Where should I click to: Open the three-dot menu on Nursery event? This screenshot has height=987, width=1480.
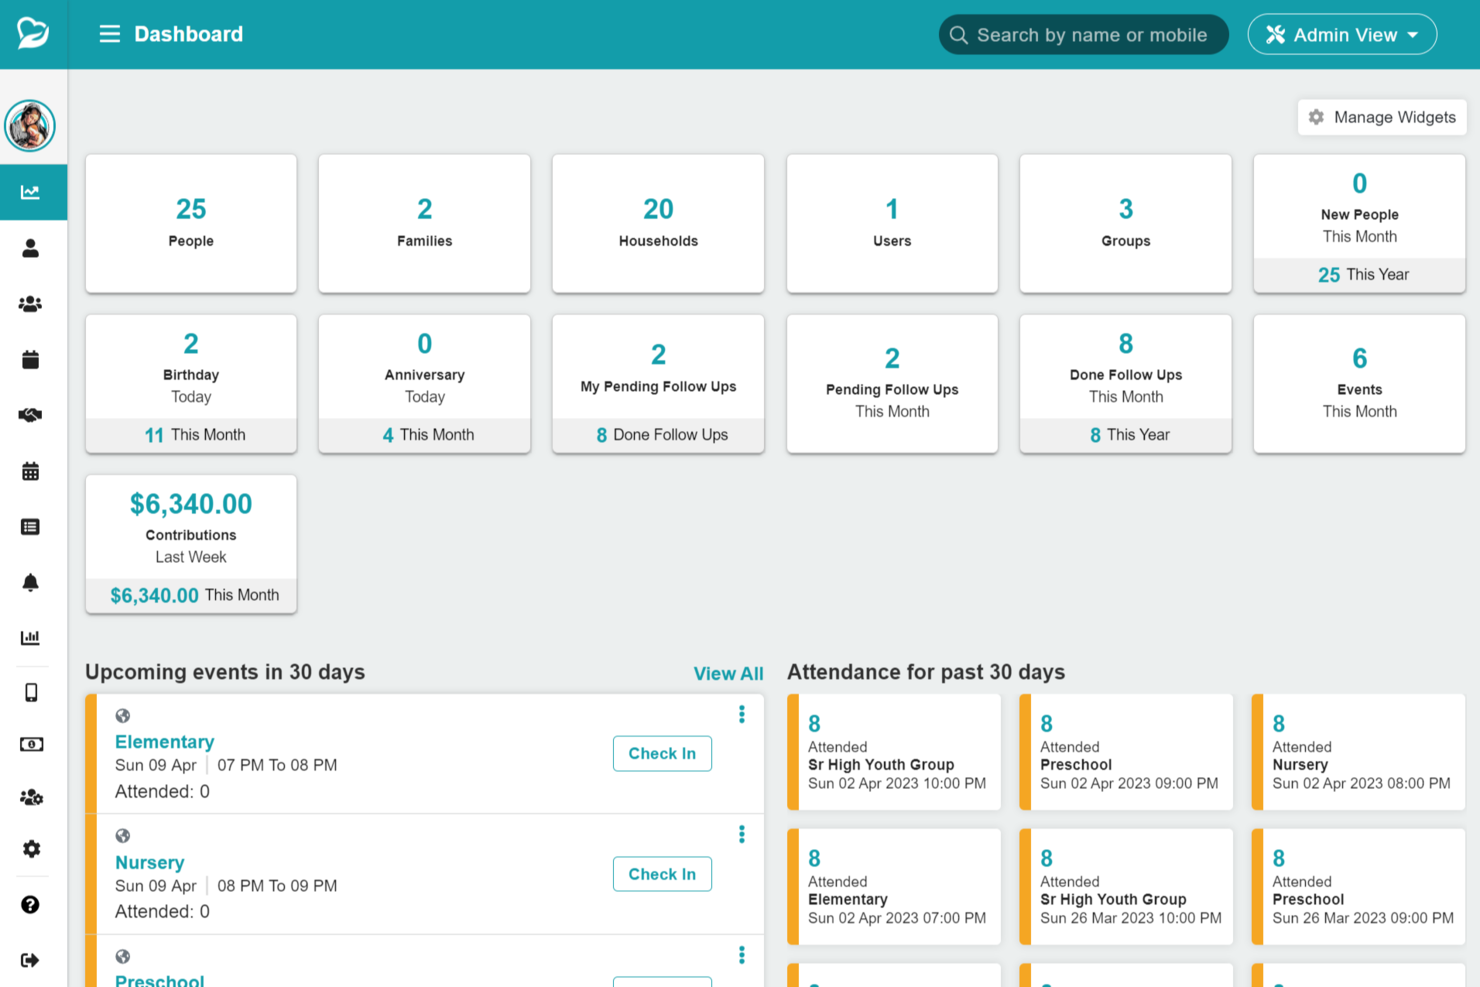tap(742, 834)
